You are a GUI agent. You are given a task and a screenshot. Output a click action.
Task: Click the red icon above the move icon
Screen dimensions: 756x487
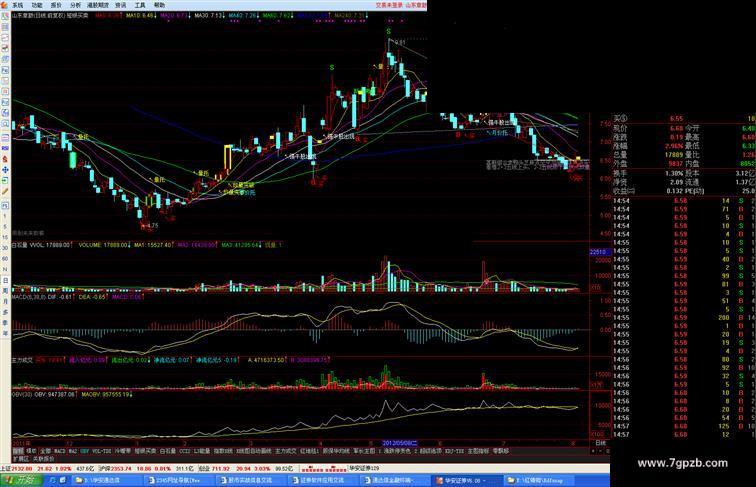point(5,159)
